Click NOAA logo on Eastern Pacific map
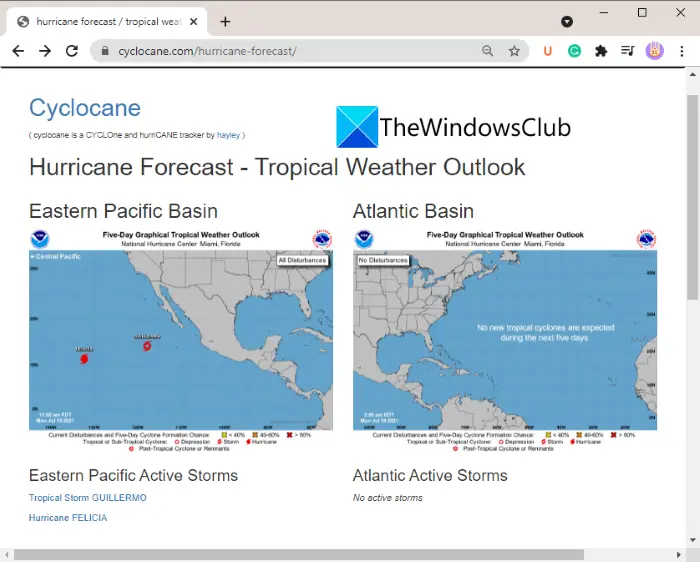The image size is (700, 562). (40, 239)
